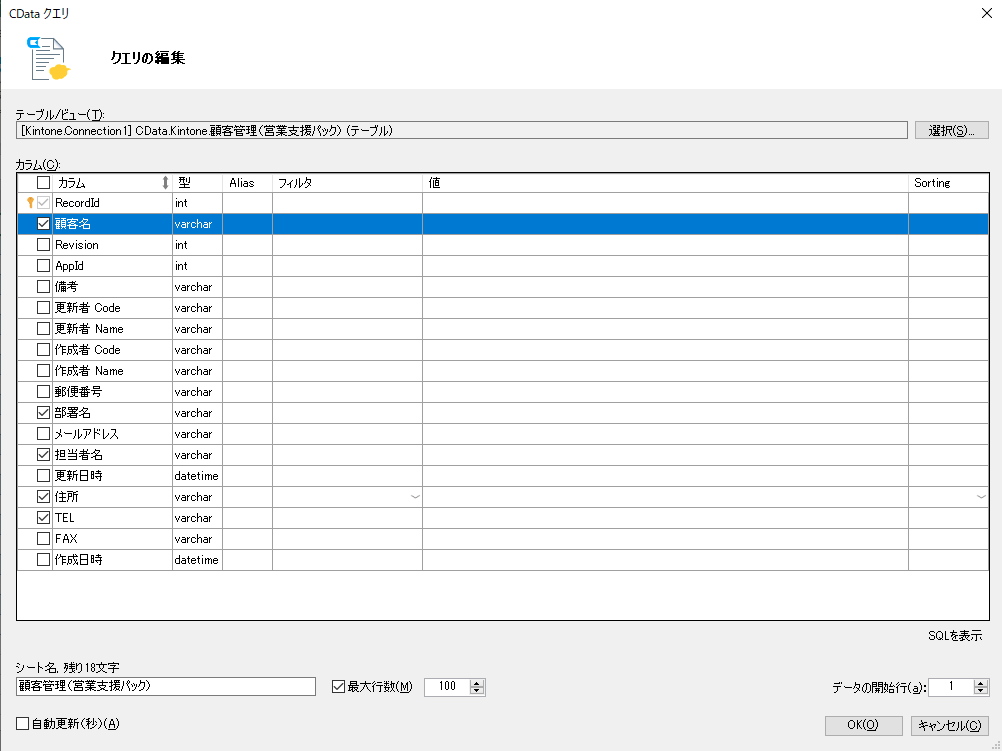Click the テーブル/ビュー connection text field

point(461,130)
